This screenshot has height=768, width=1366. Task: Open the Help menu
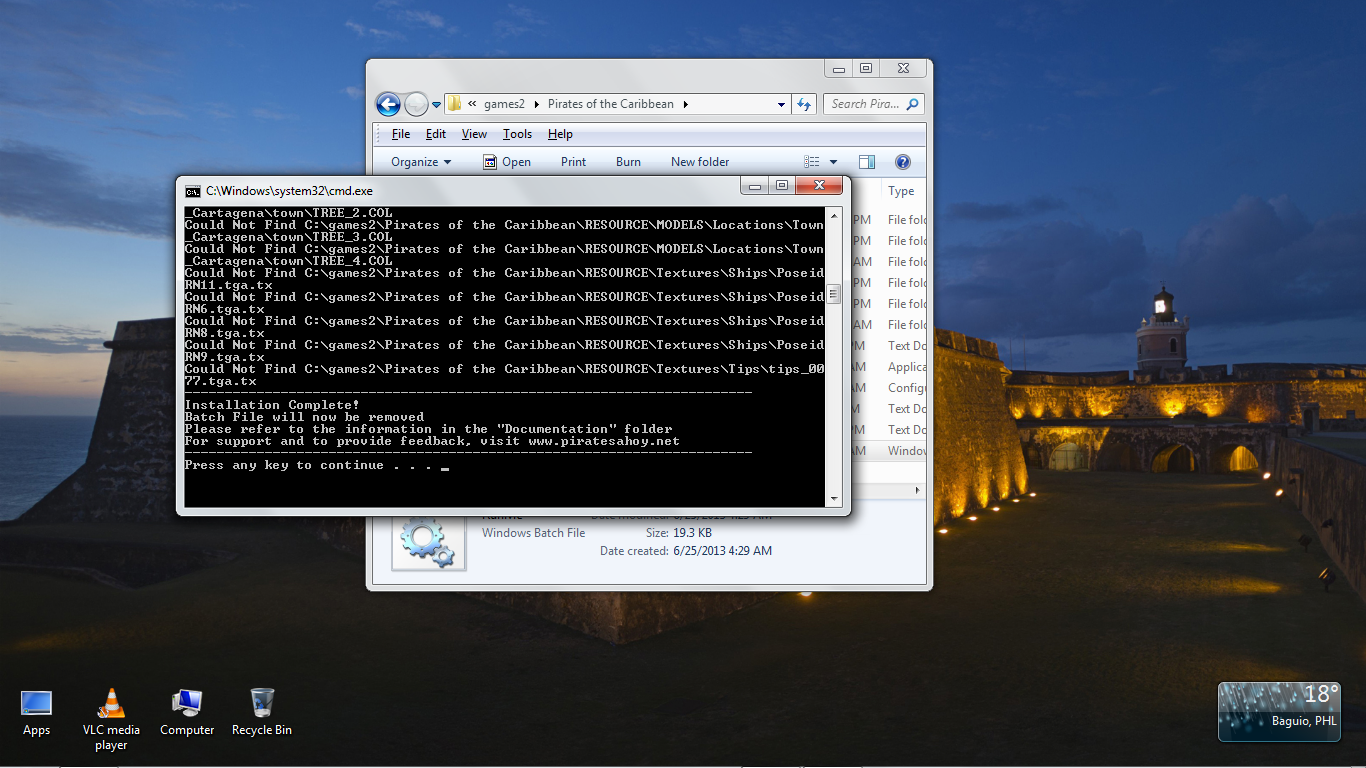coord(560,134)
